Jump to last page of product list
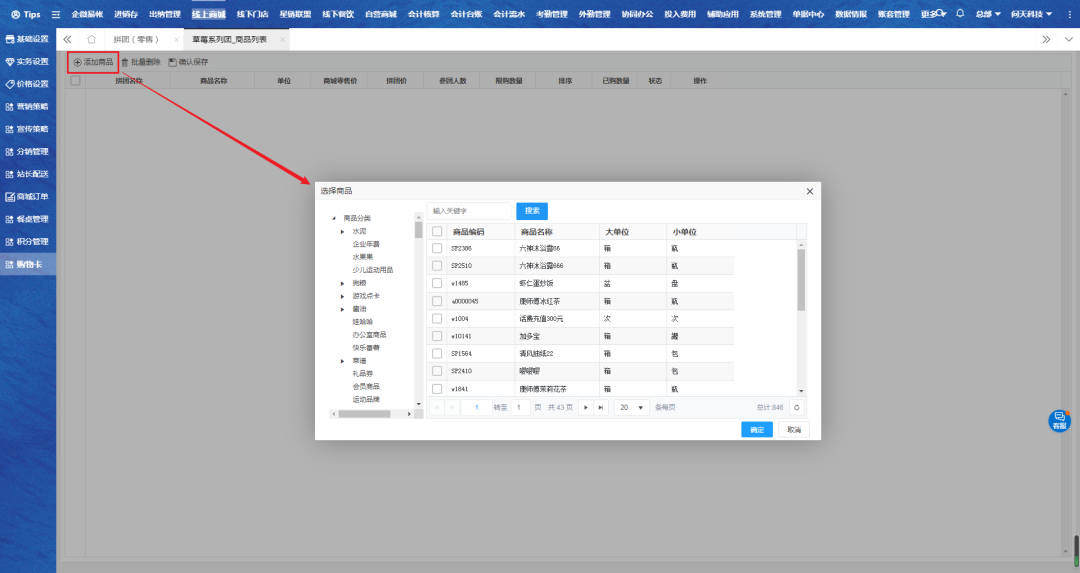 (600, 407)
